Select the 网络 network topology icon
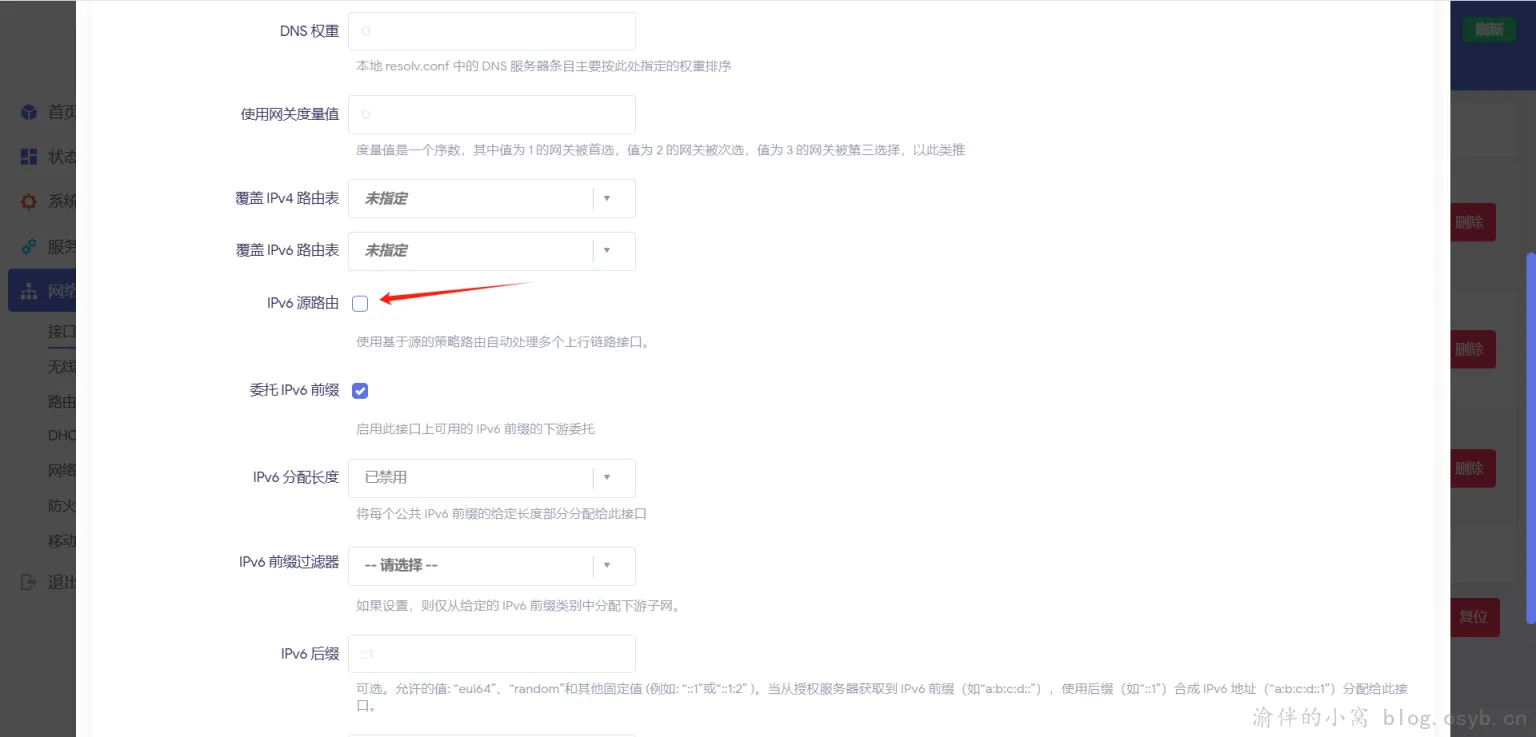Image resolution: width=1536 pixels, height=737 pixels. (29, 290)
